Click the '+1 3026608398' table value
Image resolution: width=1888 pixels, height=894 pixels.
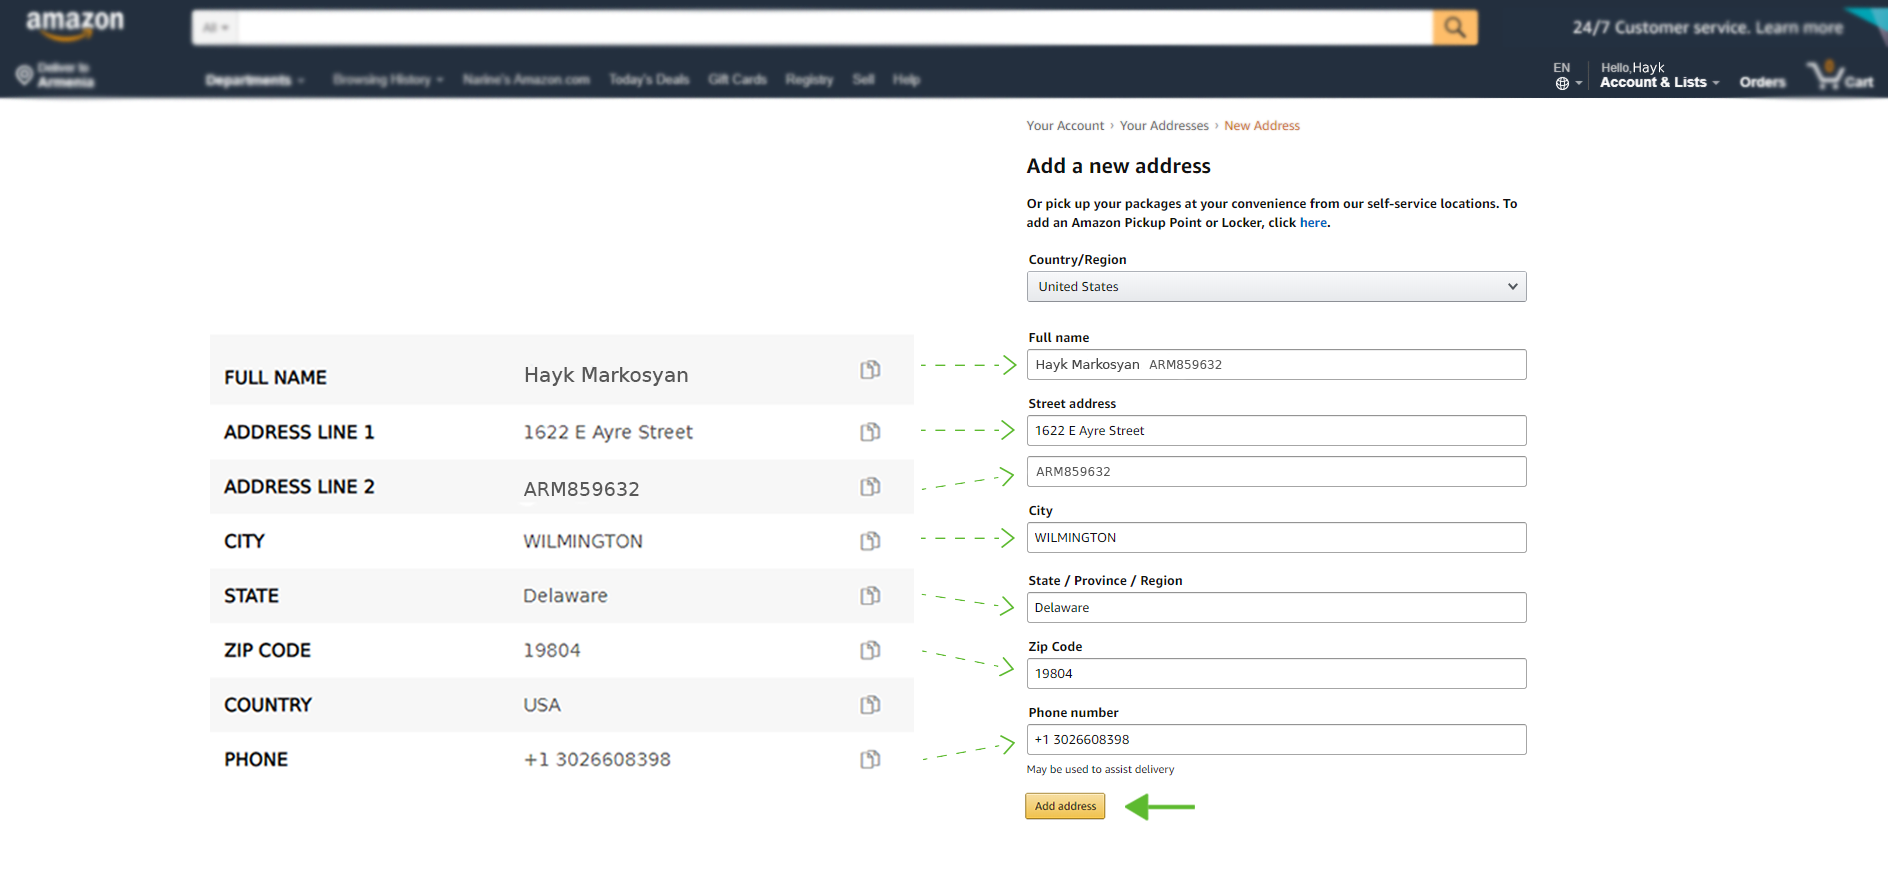pos(597,760)
